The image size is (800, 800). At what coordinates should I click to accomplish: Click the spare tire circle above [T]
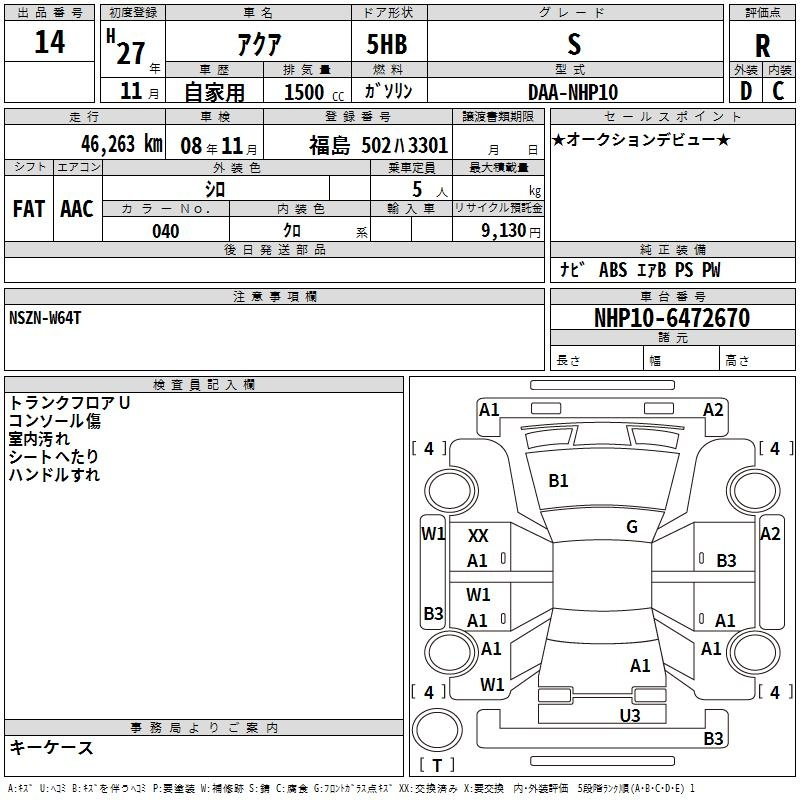pyautogui.click(x=437, y=730)
